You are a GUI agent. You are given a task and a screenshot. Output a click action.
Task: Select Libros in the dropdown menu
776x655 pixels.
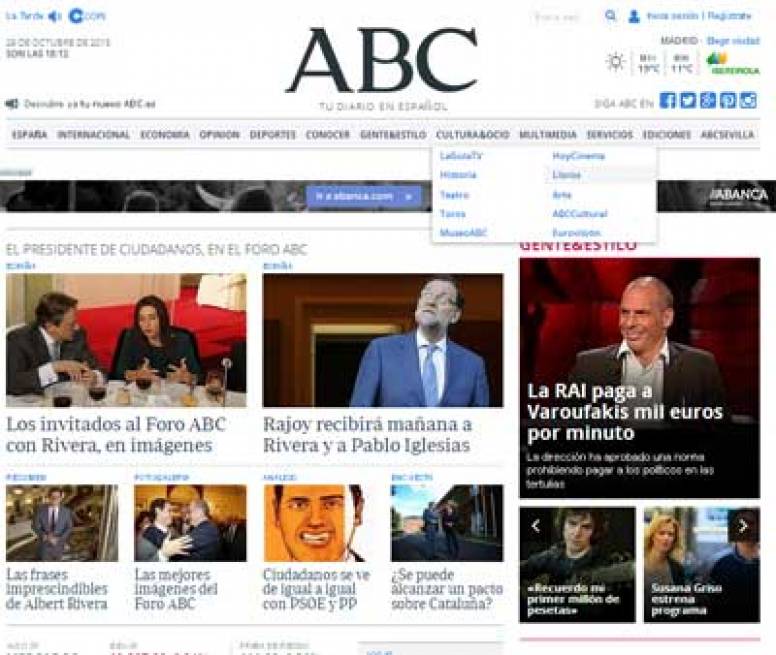click(566, 175)
